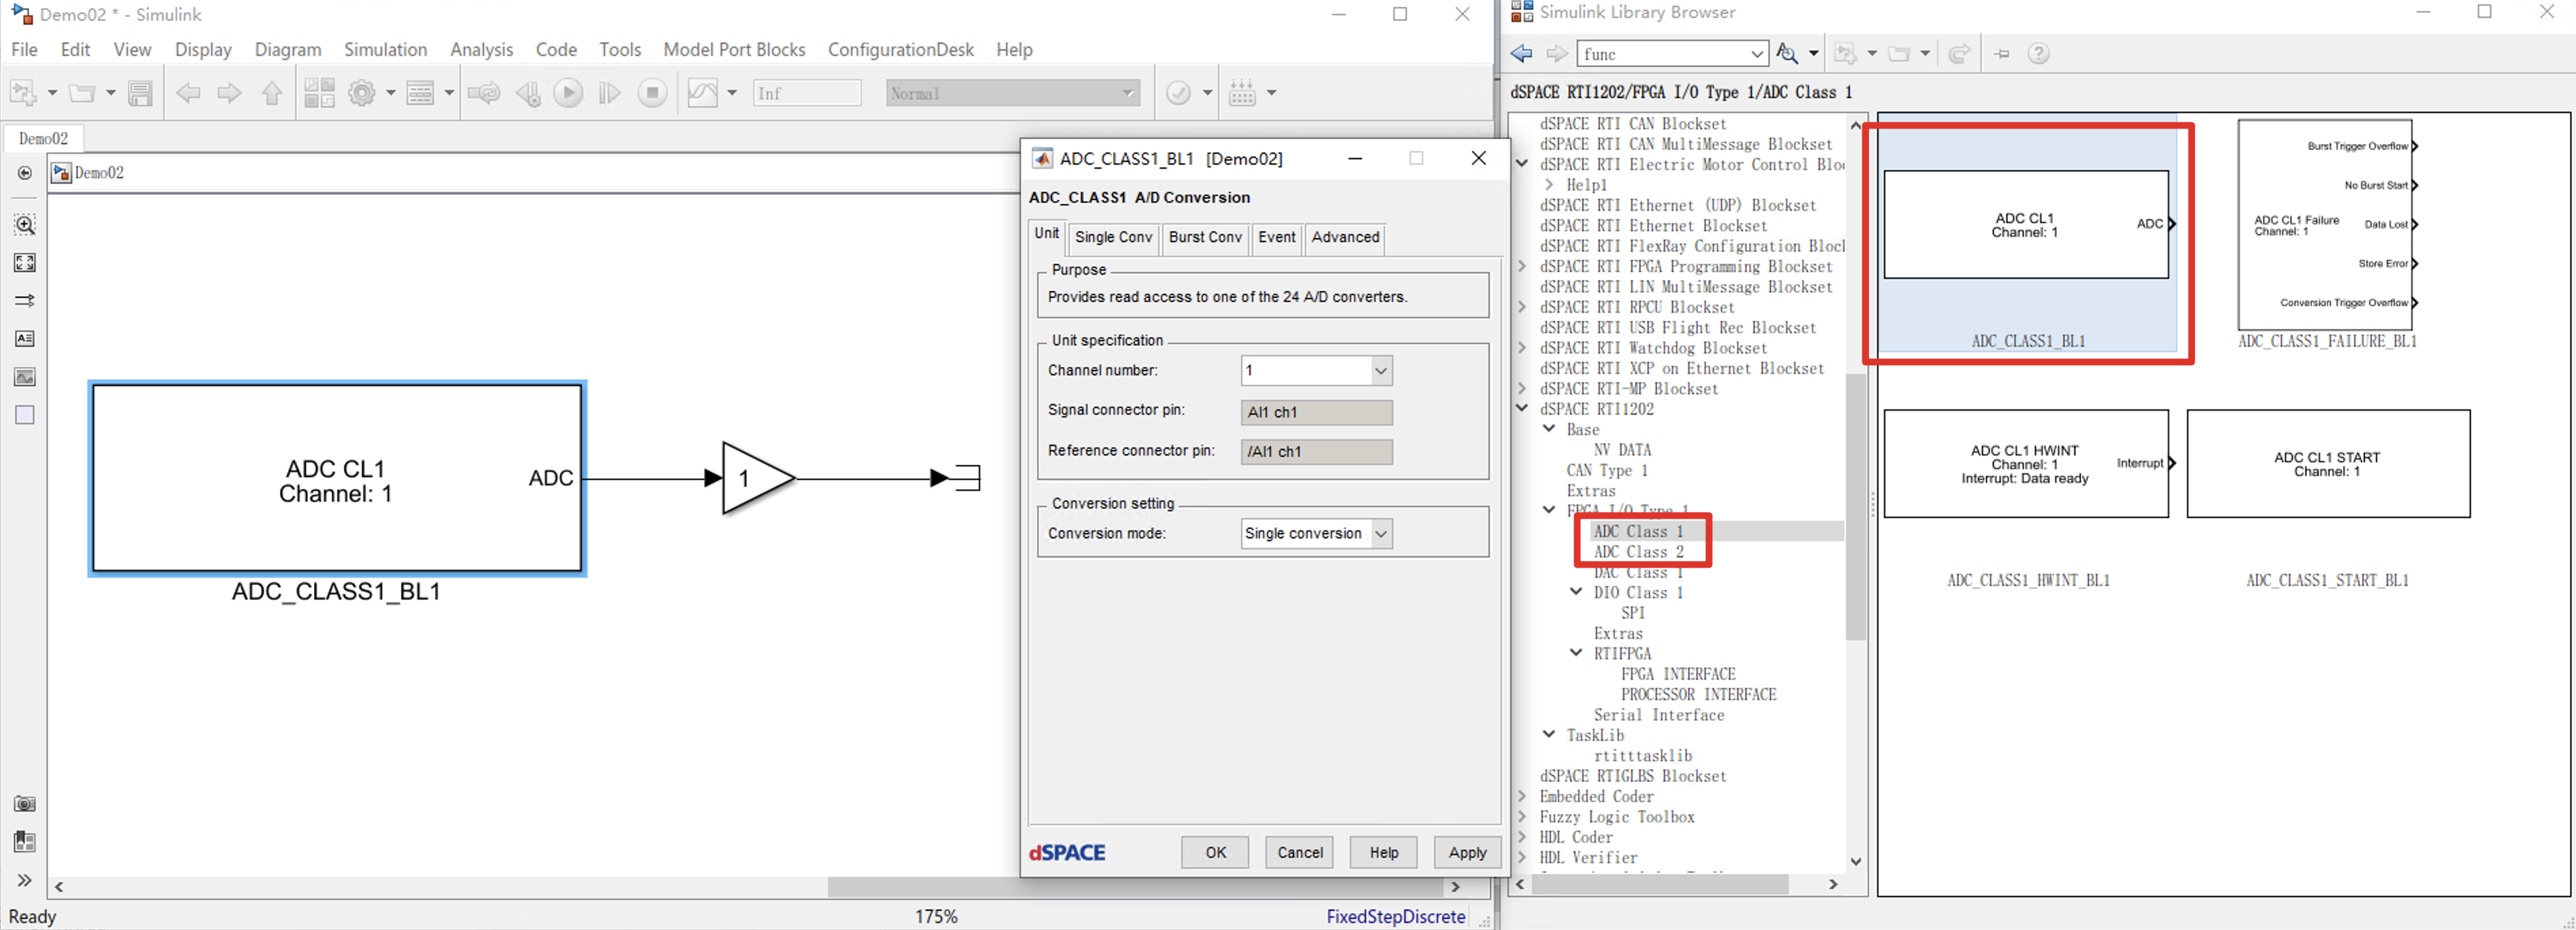The height and width of the screenshot is (930, 2576).
Task: Click the Library Browser search icon
Action: pyautogui.click(x=1787, y=54)
